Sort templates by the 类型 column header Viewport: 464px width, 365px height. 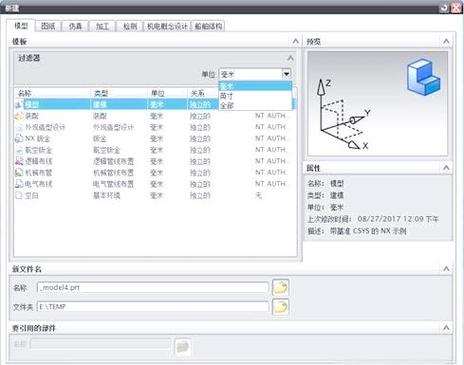click(119, 93)
